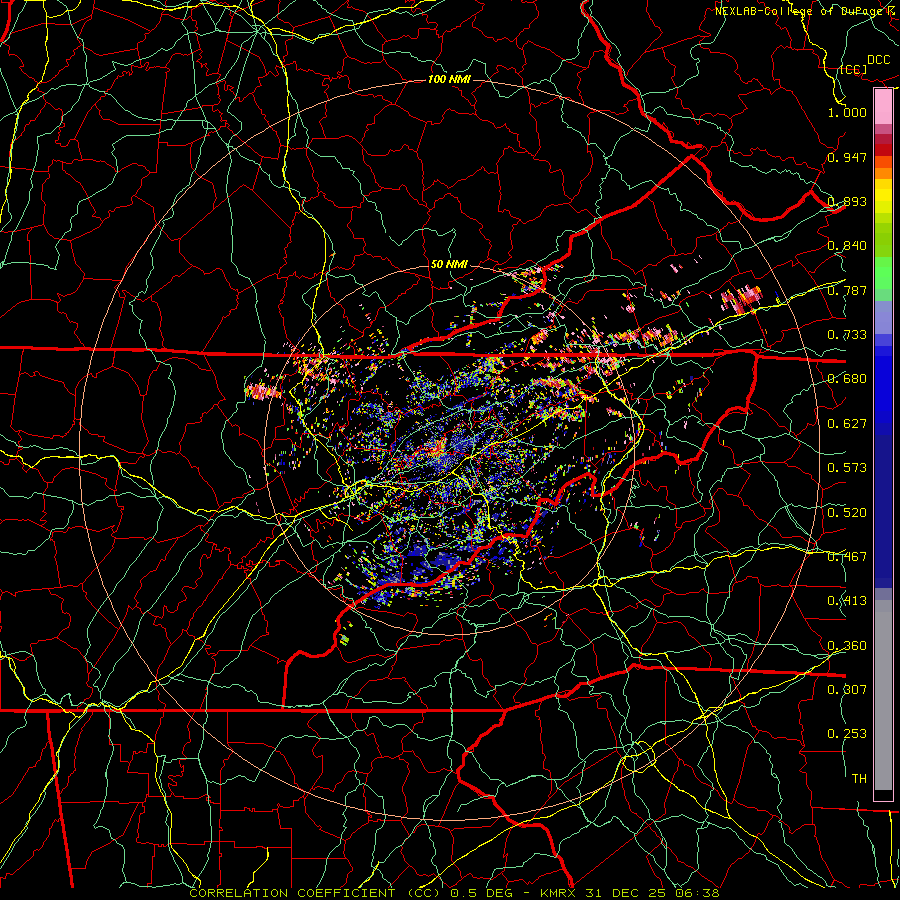900x900 pixels.
Task: Click the 0.787 scale value
Action: click(x=847, y=290)
